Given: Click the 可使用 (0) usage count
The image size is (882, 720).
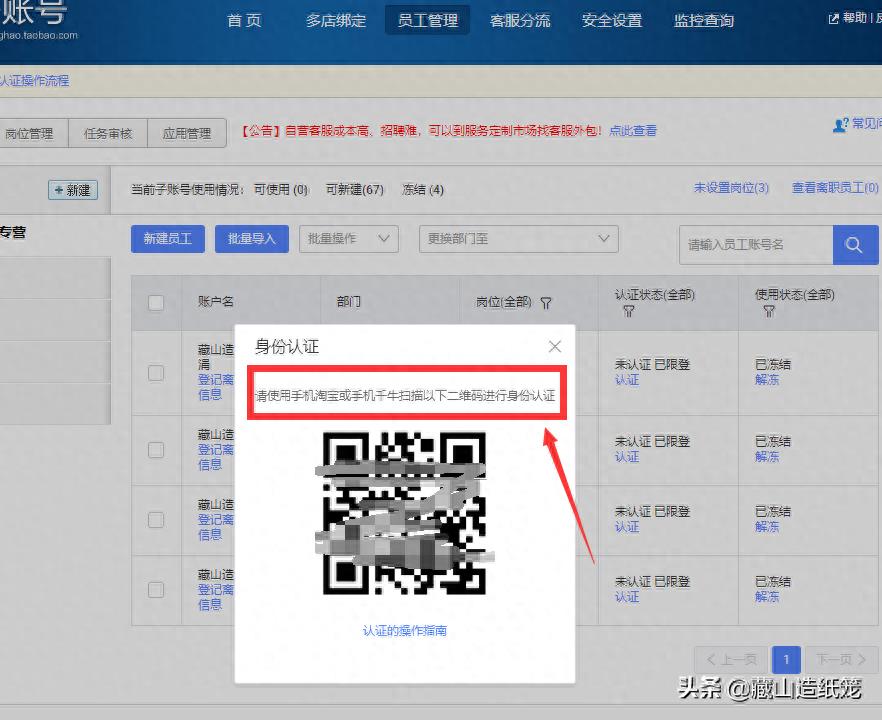Looking at the screenshot, I should pos(281,190).
